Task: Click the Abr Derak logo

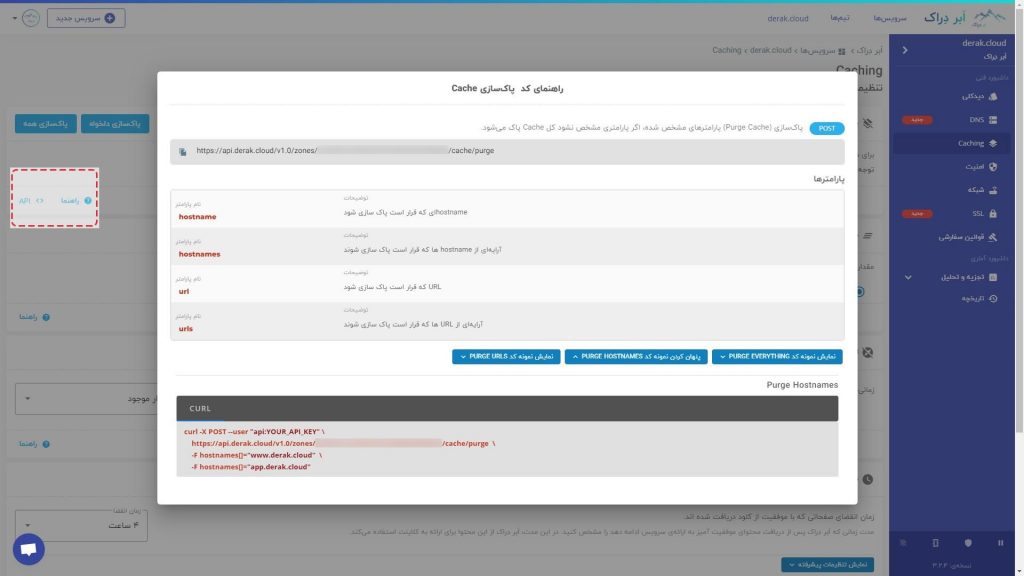Action: click(x=965, y=18)
